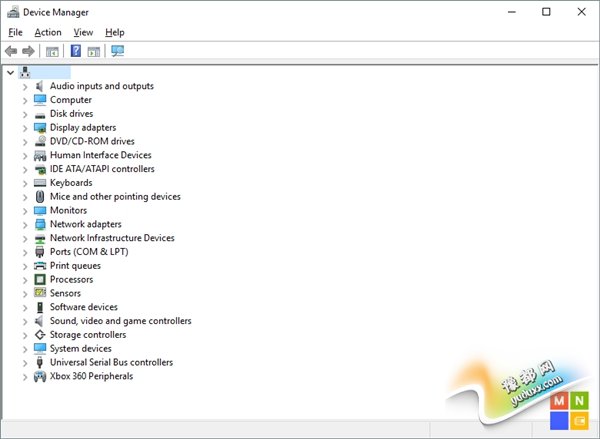Open the View menu
The image size is (600, 439).
pos(83,32)
